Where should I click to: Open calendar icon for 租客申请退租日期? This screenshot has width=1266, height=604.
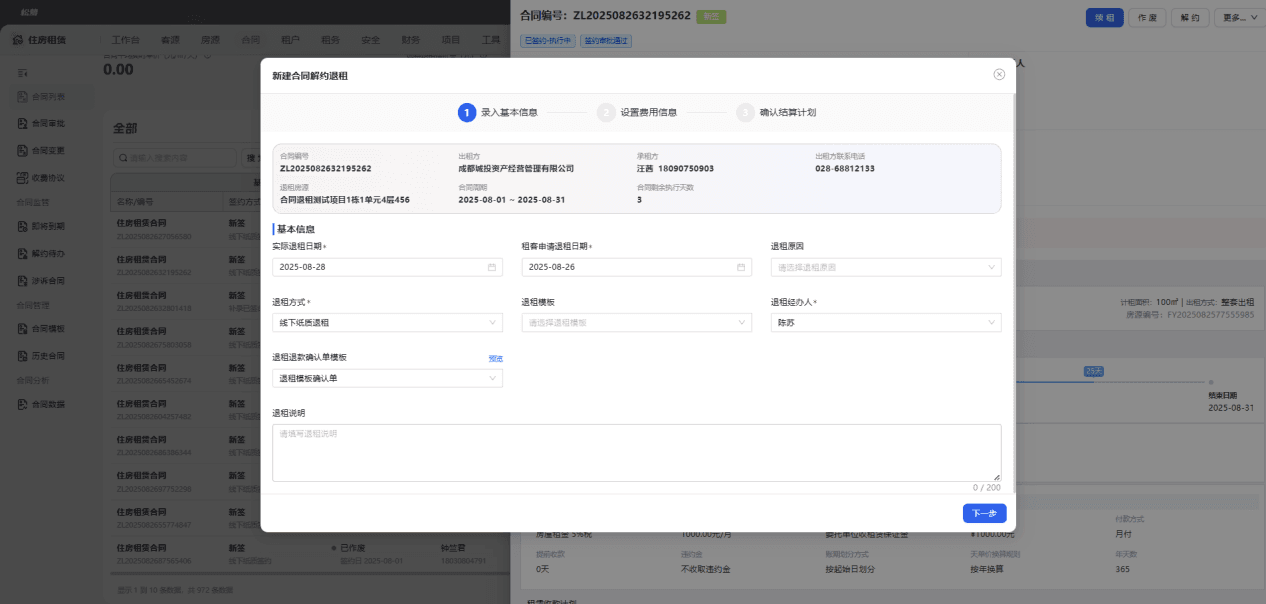tap(740, 267)
